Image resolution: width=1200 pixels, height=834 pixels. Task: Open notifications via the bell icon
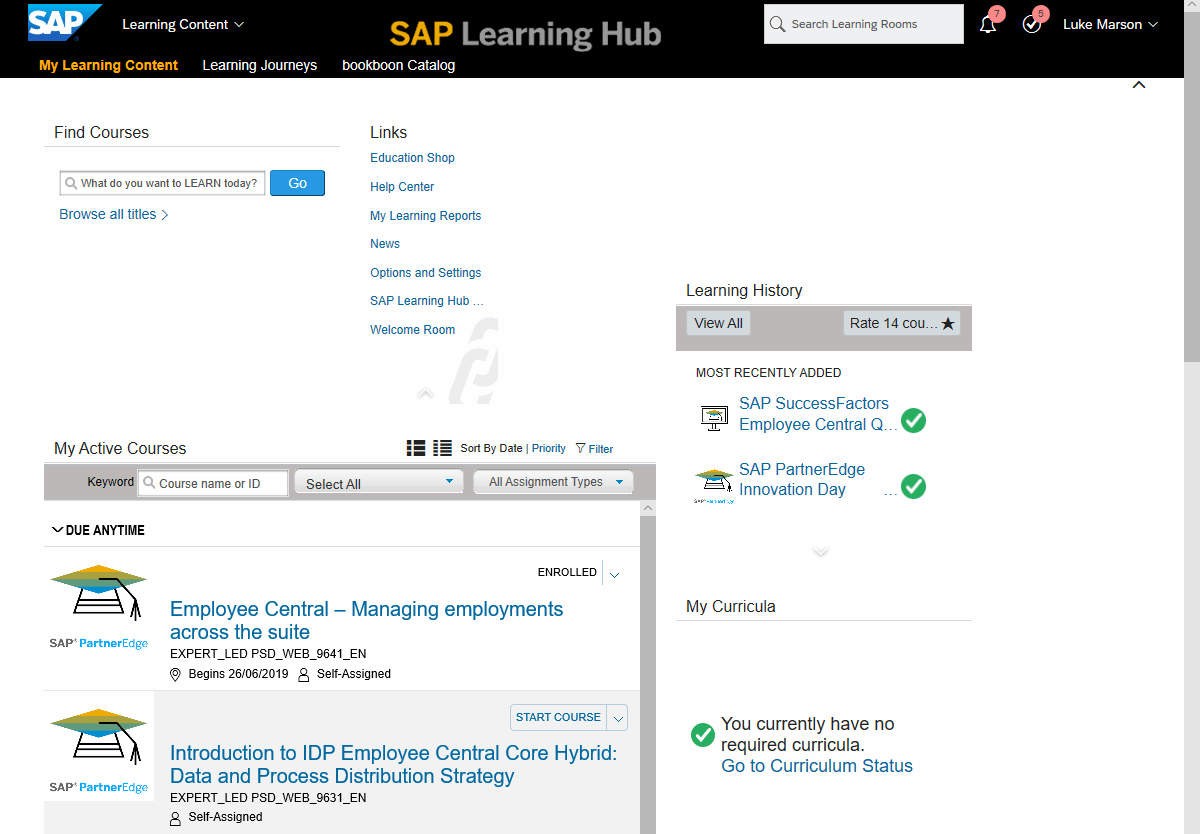(x=988, y=24)
